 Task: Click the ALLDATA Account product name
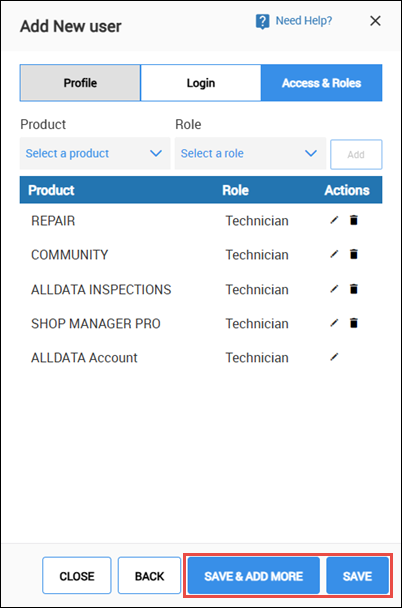coord(84,358)
